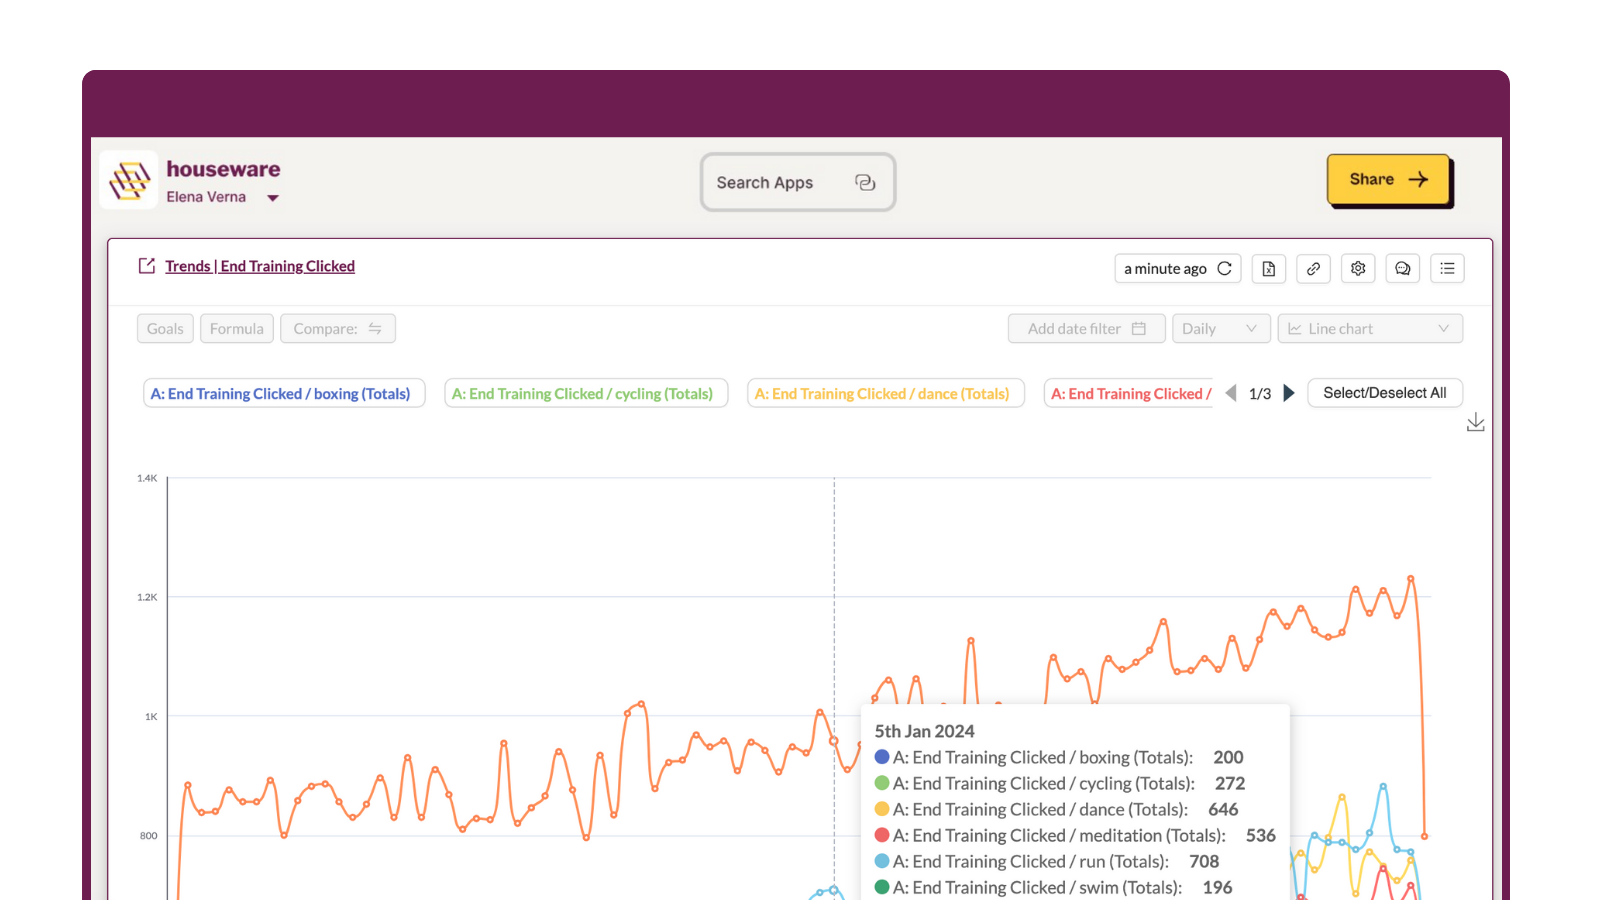This screenshot has width=1600, height=900.
Task: Go to next legend page arrow
Action: 1289,393
